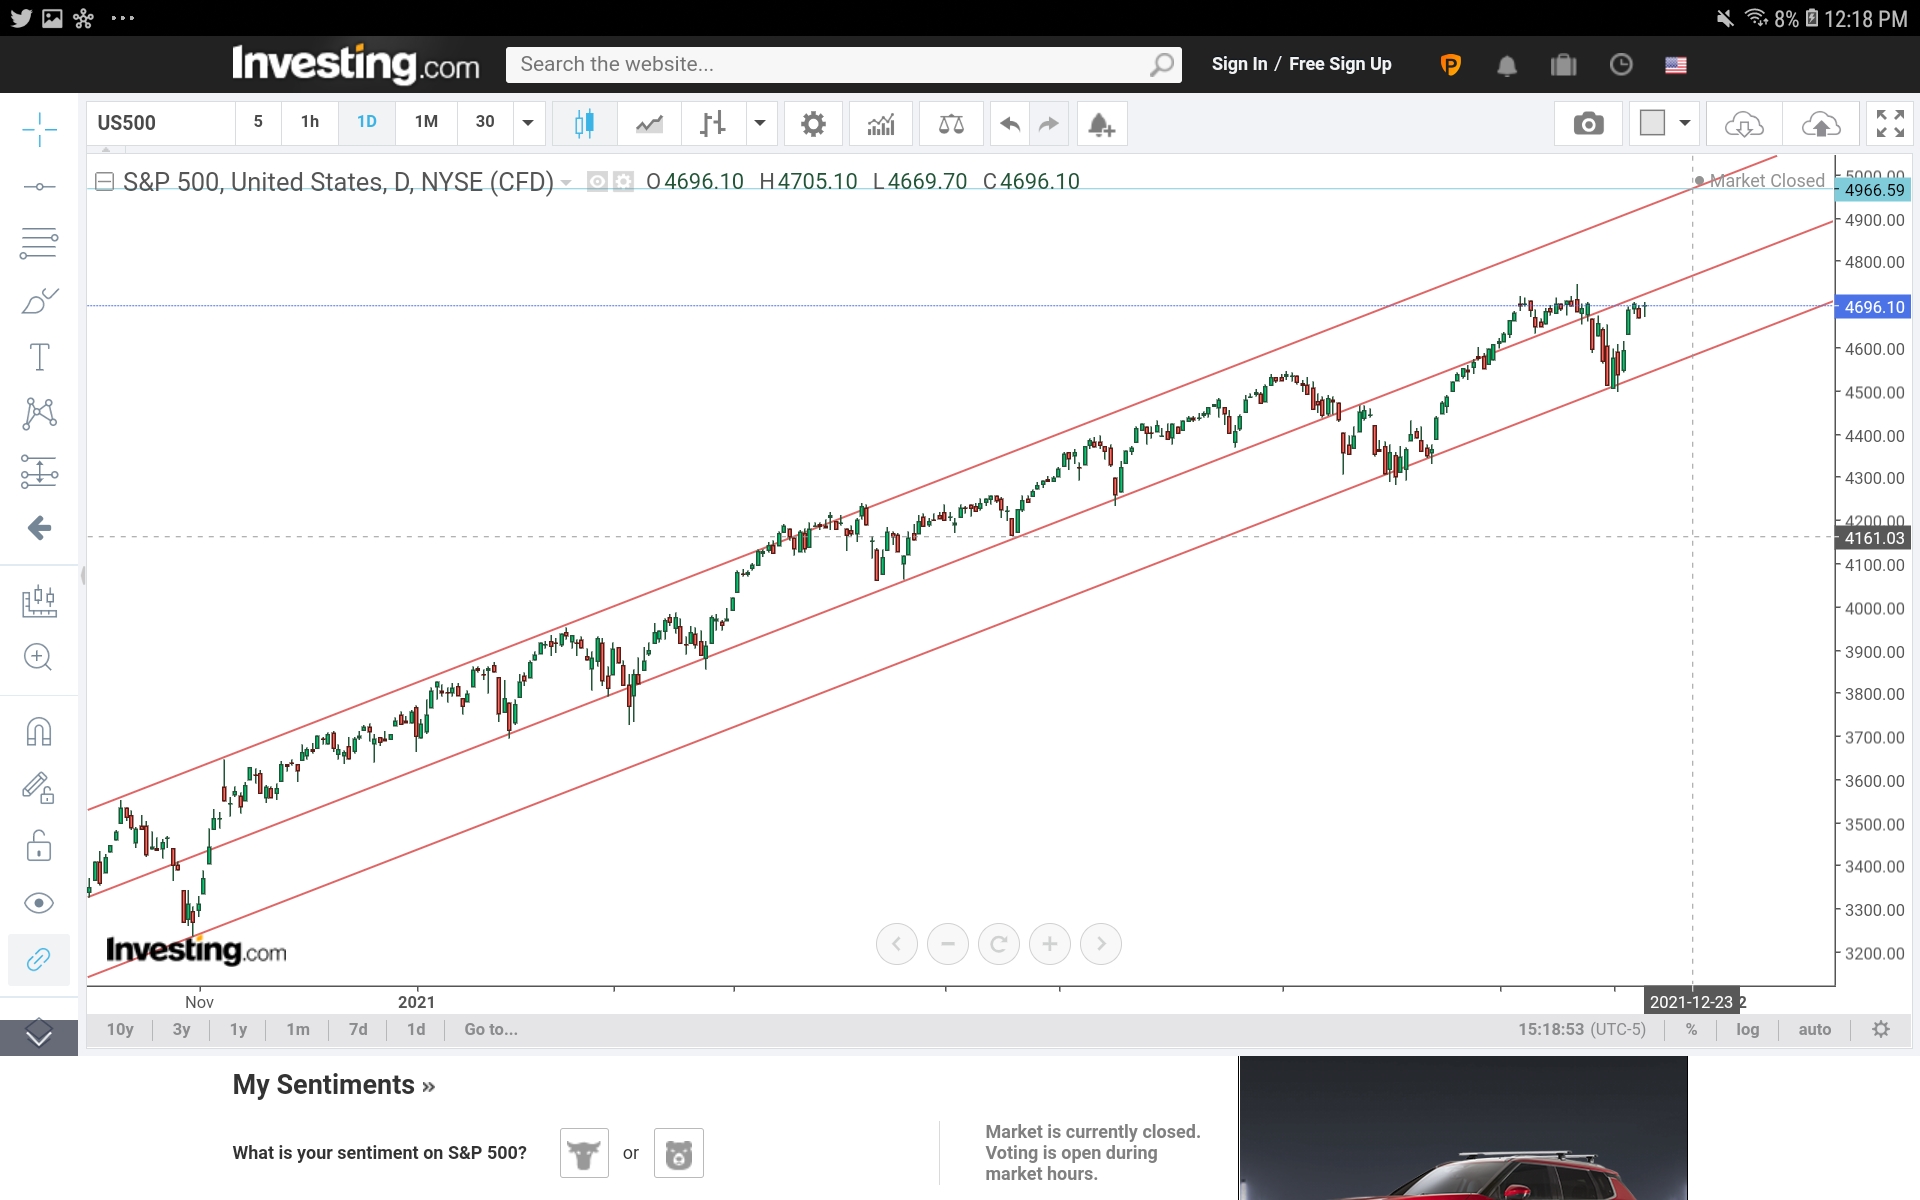Click the add alert bell icon
The width and height of the screenshot is (1920, 1200).
tap(1101, 124)
